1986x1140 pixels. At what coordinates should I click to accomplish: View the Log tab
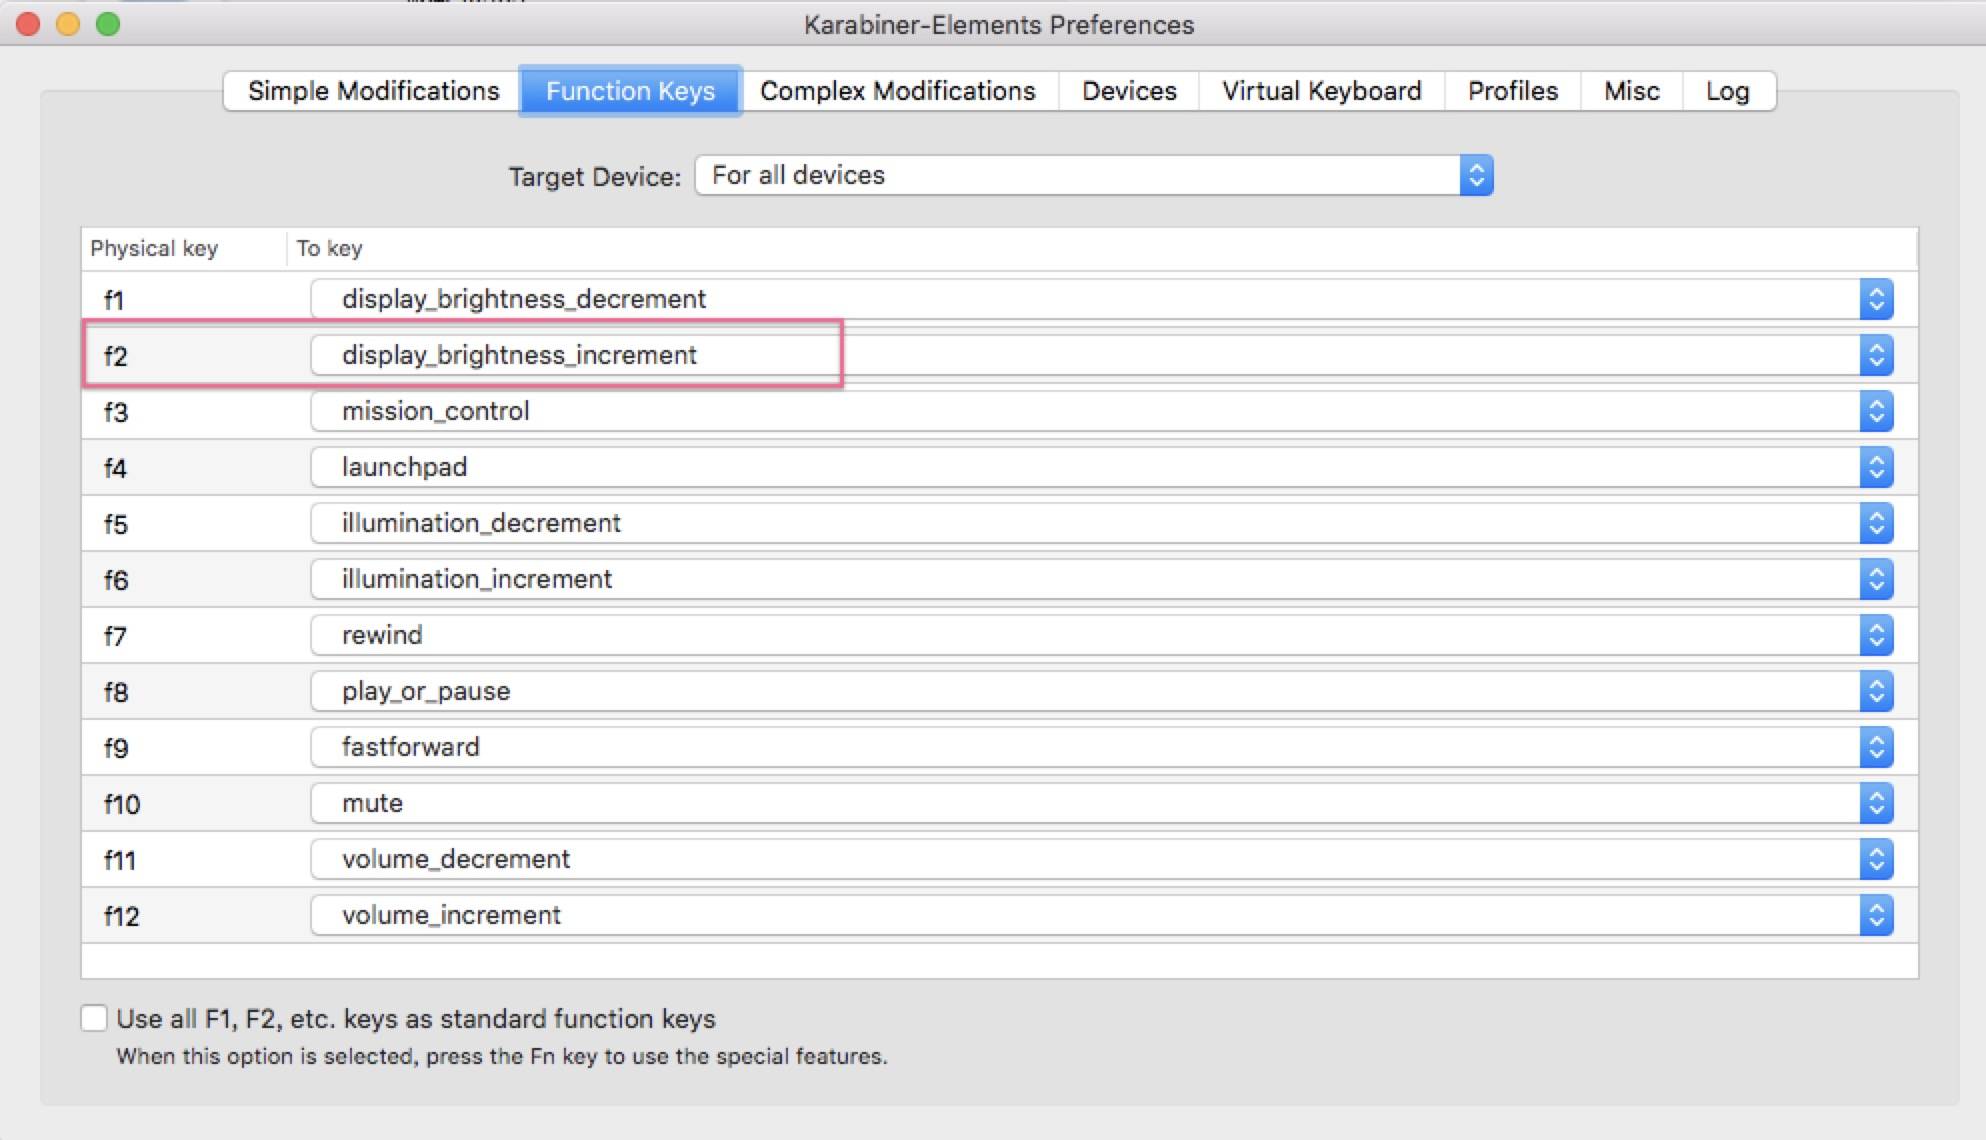(x=1727, y=91)
